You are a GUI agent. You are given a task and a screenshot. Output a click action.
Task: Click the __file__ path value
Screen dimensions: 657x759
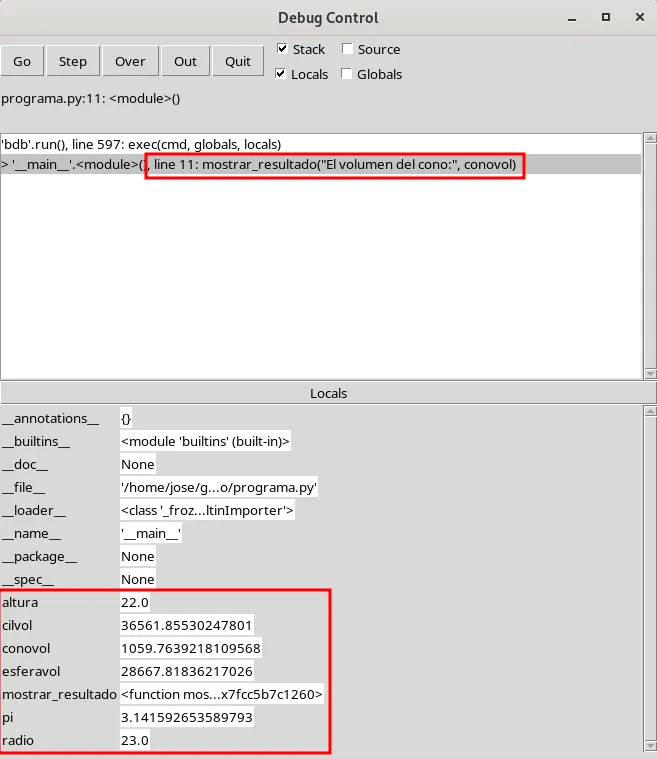(x=219, y=487)
